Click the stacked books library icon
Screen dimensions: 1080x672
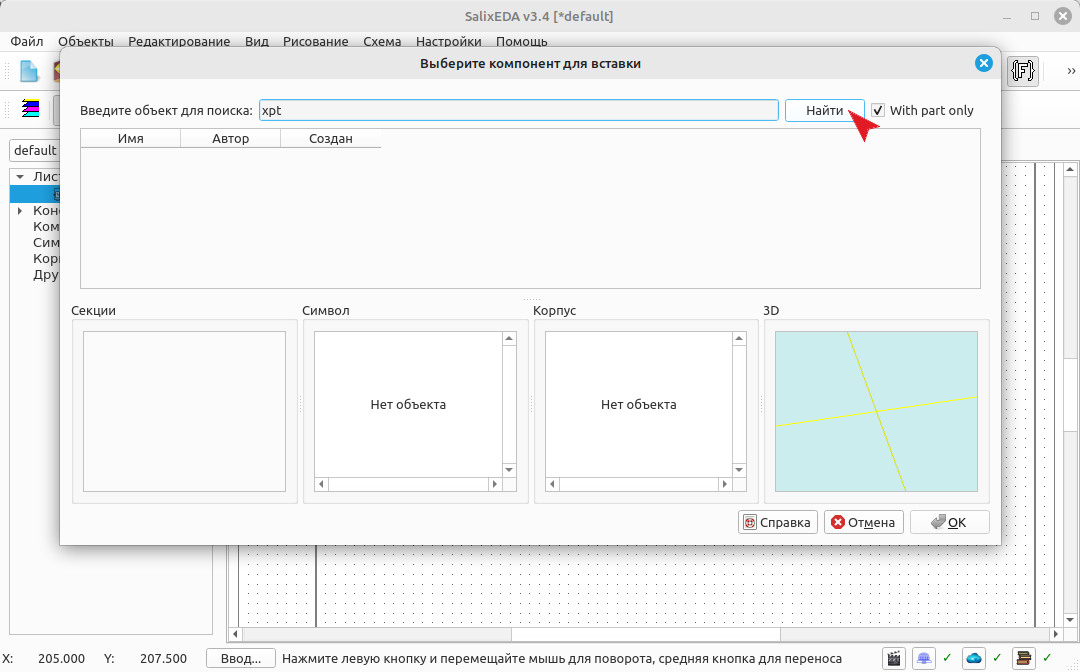coord(1024,658)
